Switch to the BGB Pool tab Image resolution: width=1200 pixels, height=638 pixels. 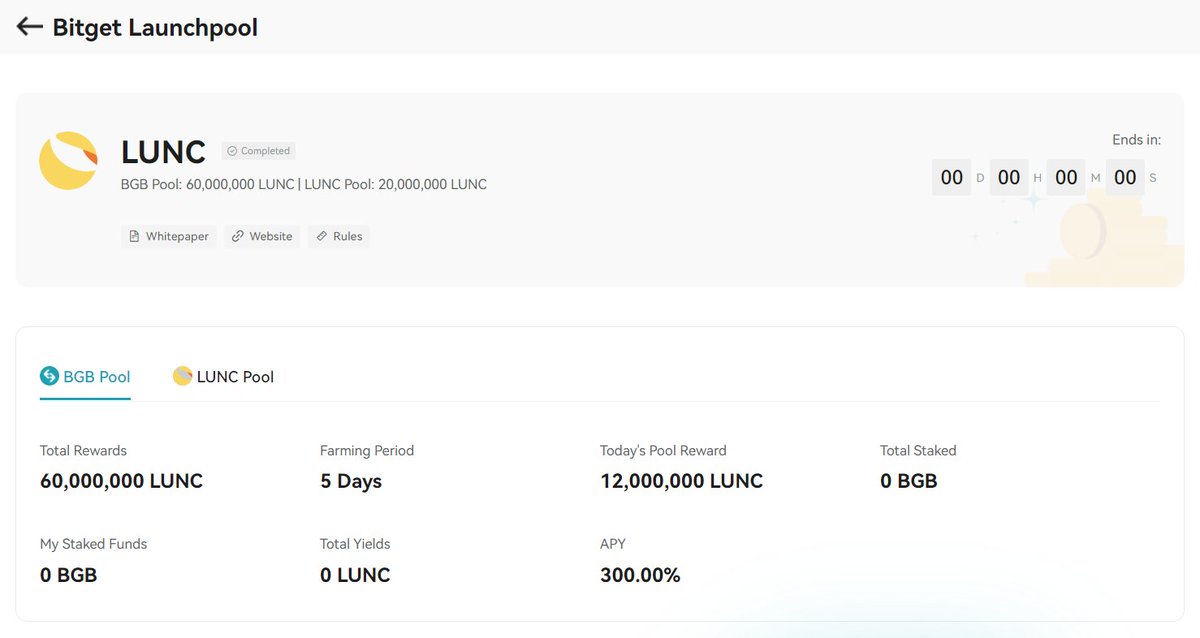coord(85,377)
